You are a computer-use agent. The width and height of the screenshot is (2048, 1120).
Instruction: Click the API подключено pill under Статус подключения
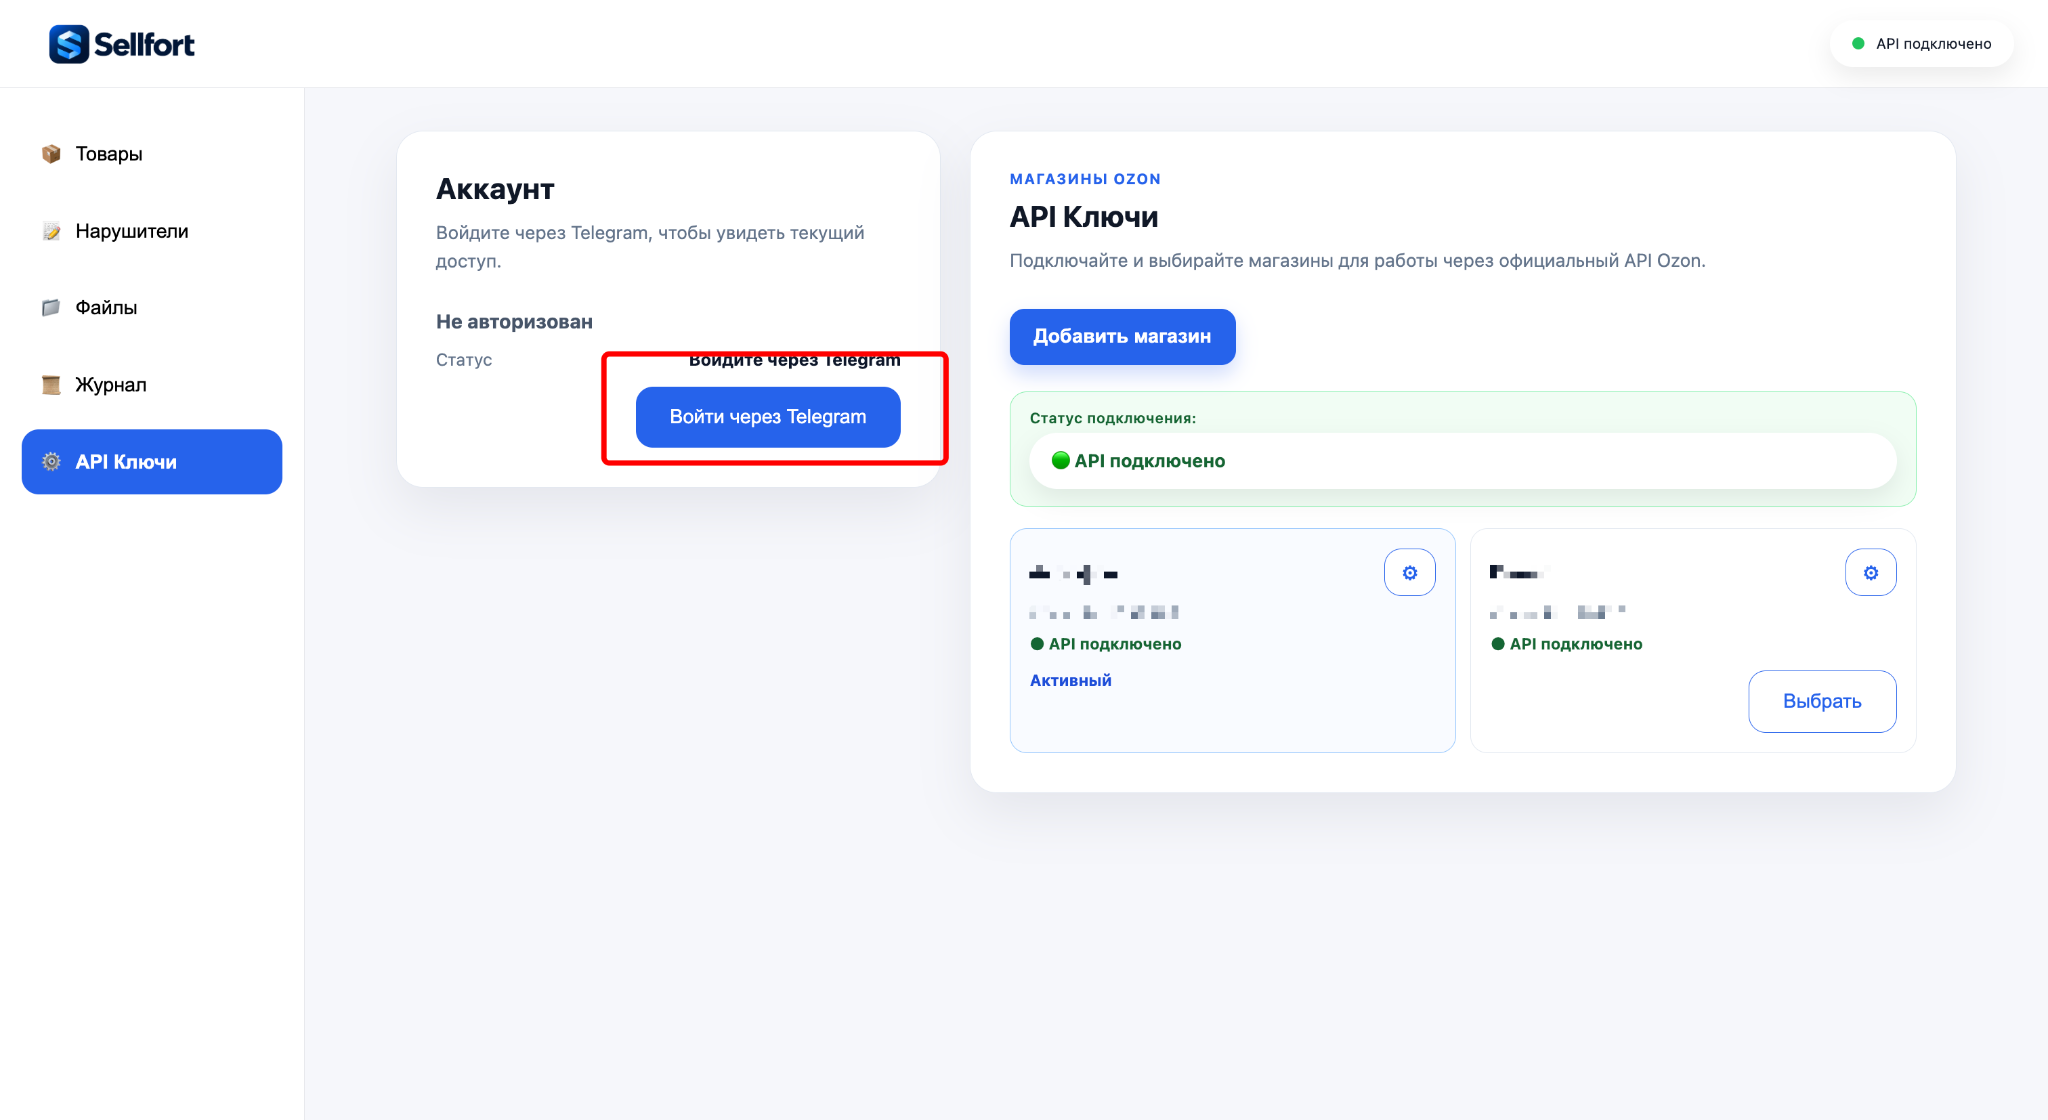pos(1463,461)
